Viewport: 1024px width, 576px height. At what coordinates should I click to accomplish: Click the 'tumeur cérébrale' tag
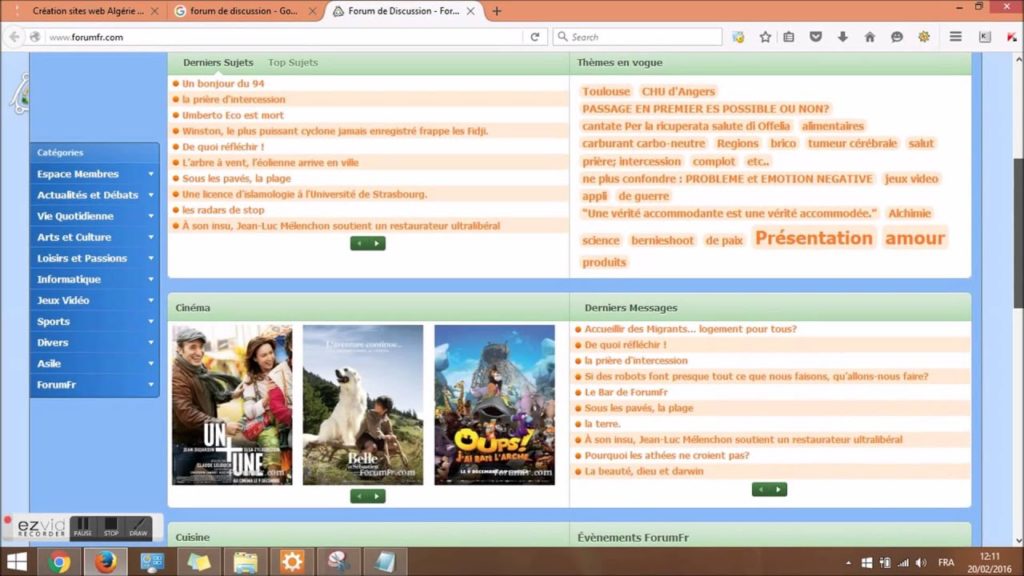[x=852, y=144]
